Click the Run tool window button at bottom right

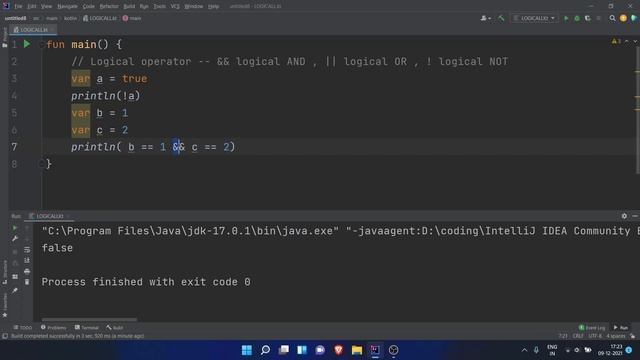coord(621,327)
